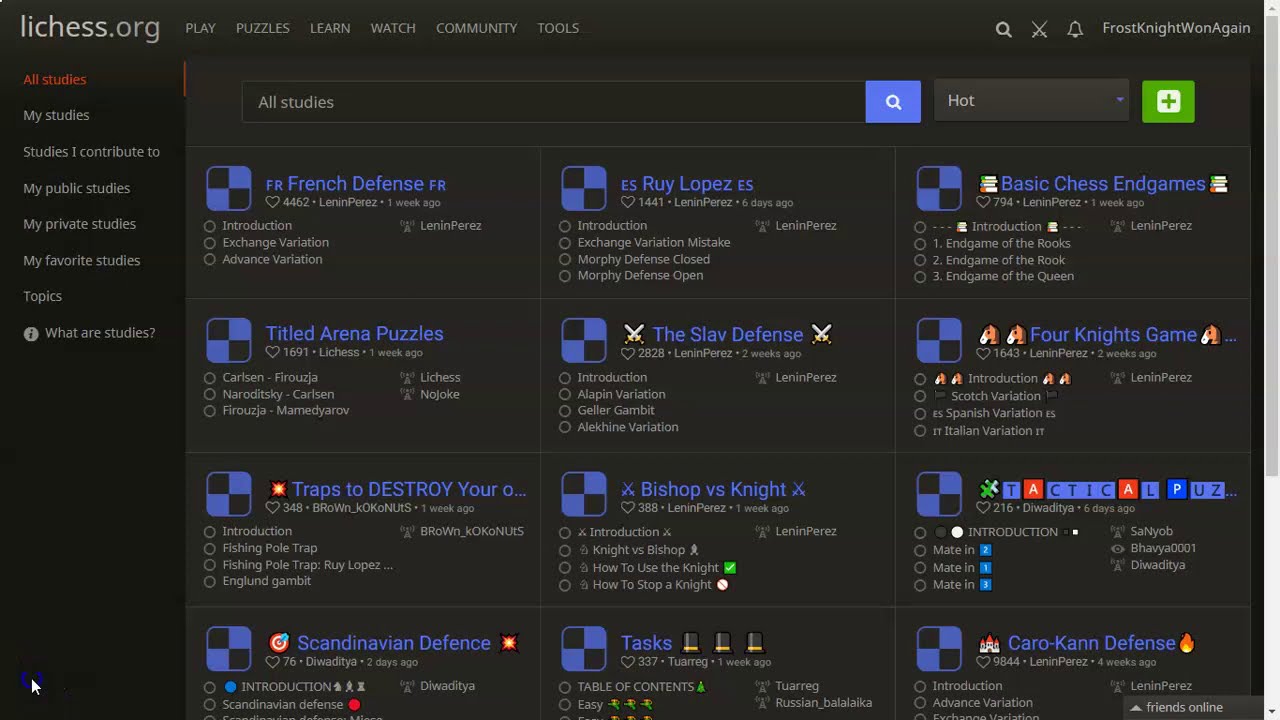
Task: Open the Basic Chess Endgames study title
Action: pyautogui.click(x=1103, y=184)
